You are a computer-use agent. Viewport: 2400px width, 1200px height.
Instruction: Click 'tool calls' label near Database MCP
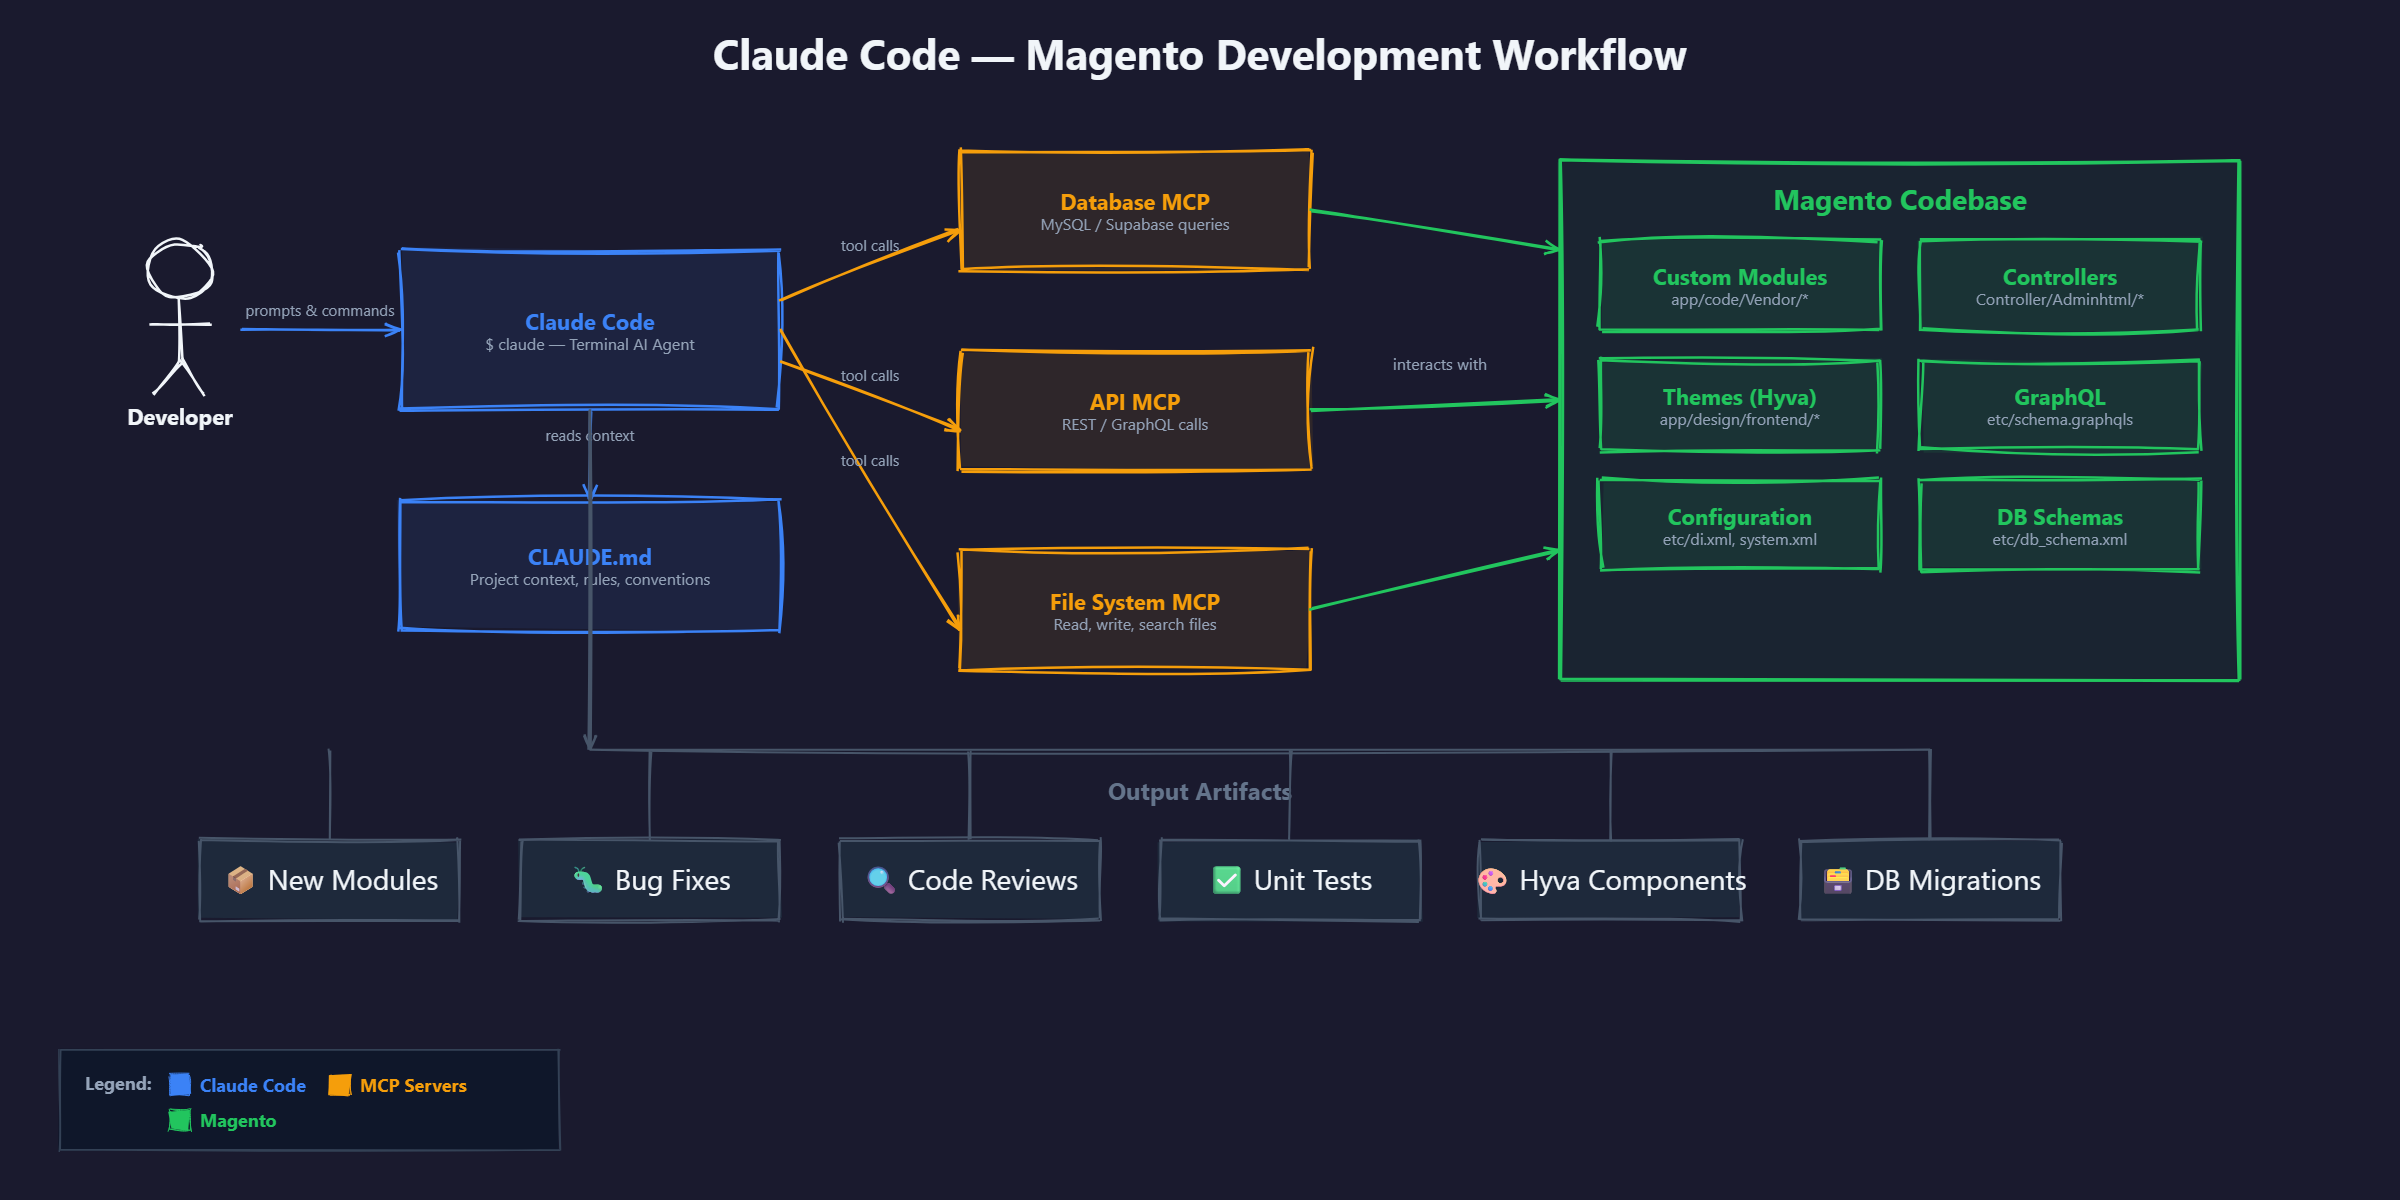[870, 246]
